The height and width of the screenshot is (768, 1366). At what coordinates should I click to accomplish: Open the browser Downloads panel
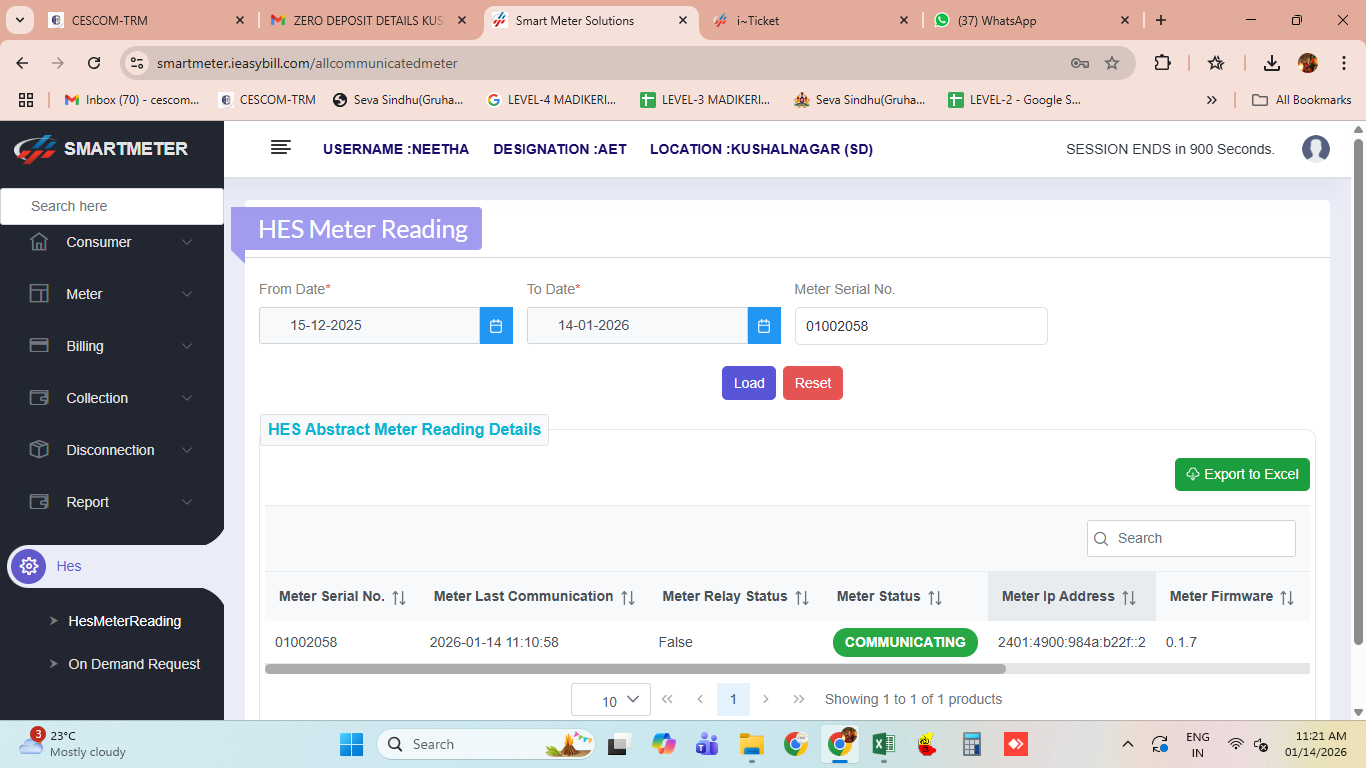point(1272,63)
